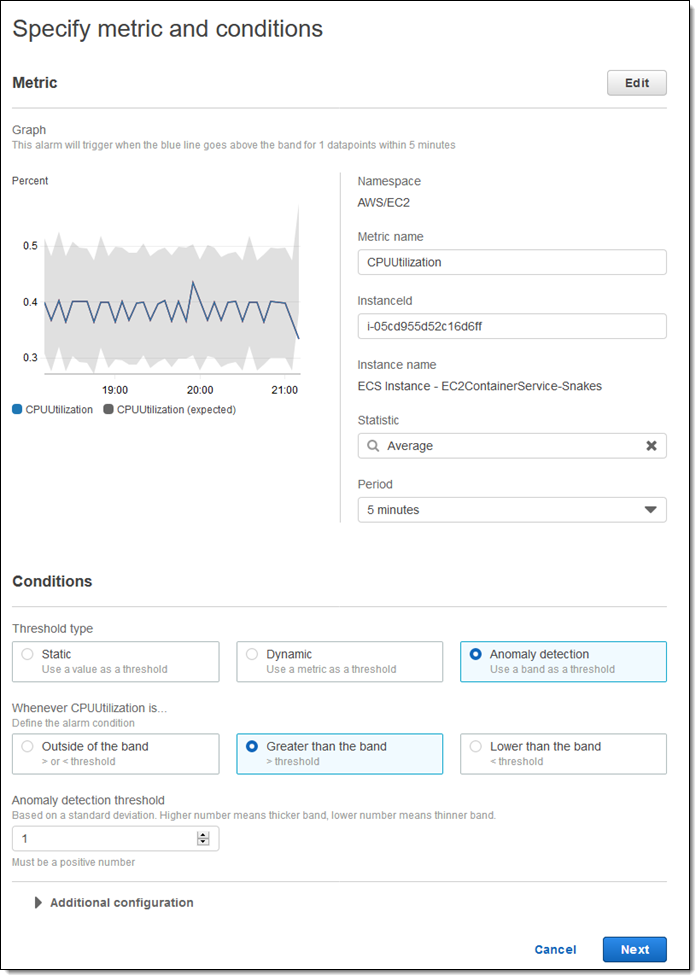The height and width of the screenshot is (980, 700).
Task: Open the Period dropdown
Action: pyautogui.click(x=512, y=510)
